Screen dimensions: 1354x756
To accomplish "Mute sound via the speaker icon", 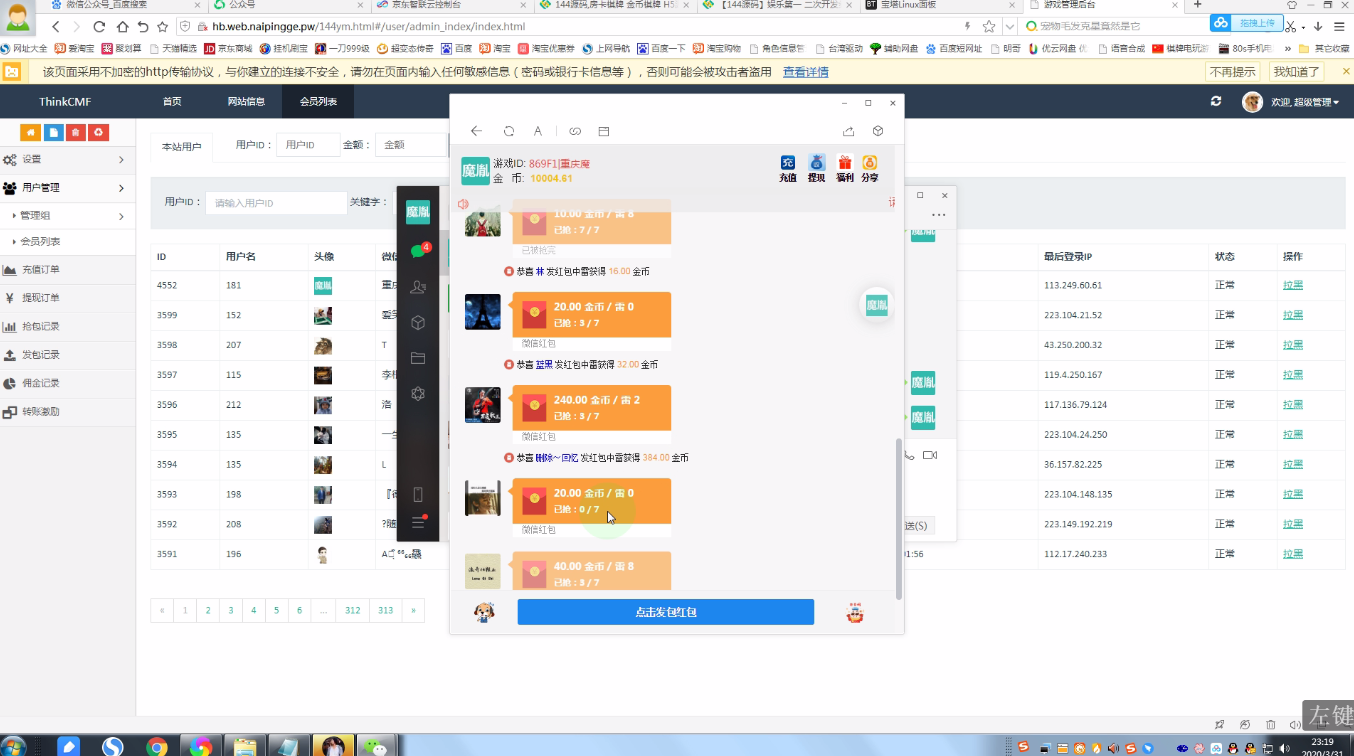I will click(x=463, y=204).
